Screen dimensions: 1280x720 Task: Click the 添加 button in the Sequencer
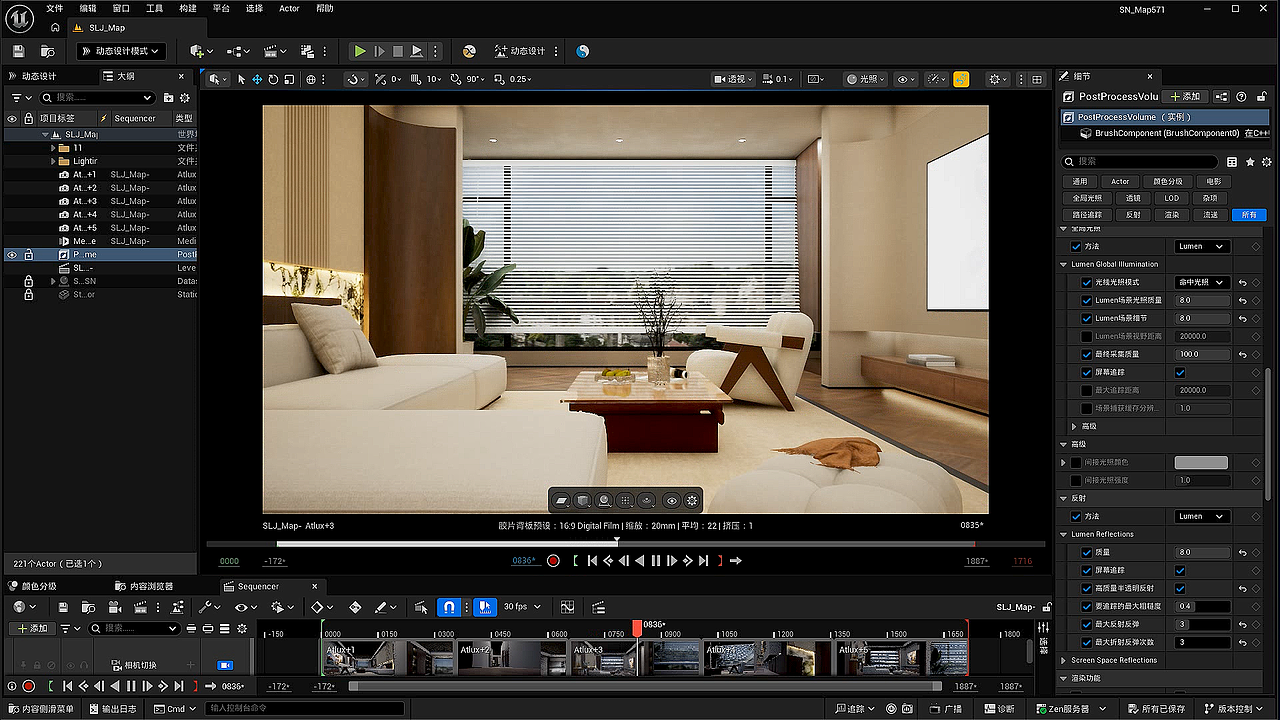tap(31, 629)
